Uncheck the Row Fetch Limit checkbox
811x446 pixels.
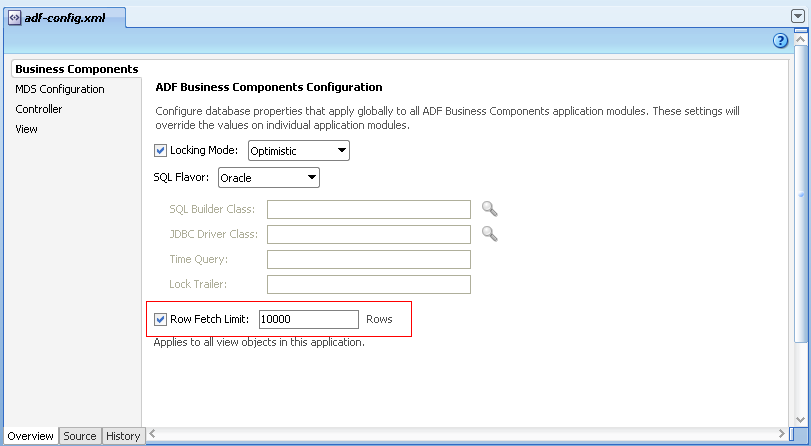click(x=160, y=319)
